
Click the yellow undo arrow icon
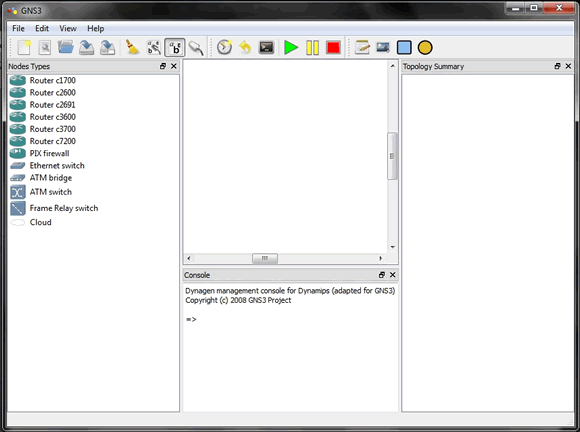point(245,47)
